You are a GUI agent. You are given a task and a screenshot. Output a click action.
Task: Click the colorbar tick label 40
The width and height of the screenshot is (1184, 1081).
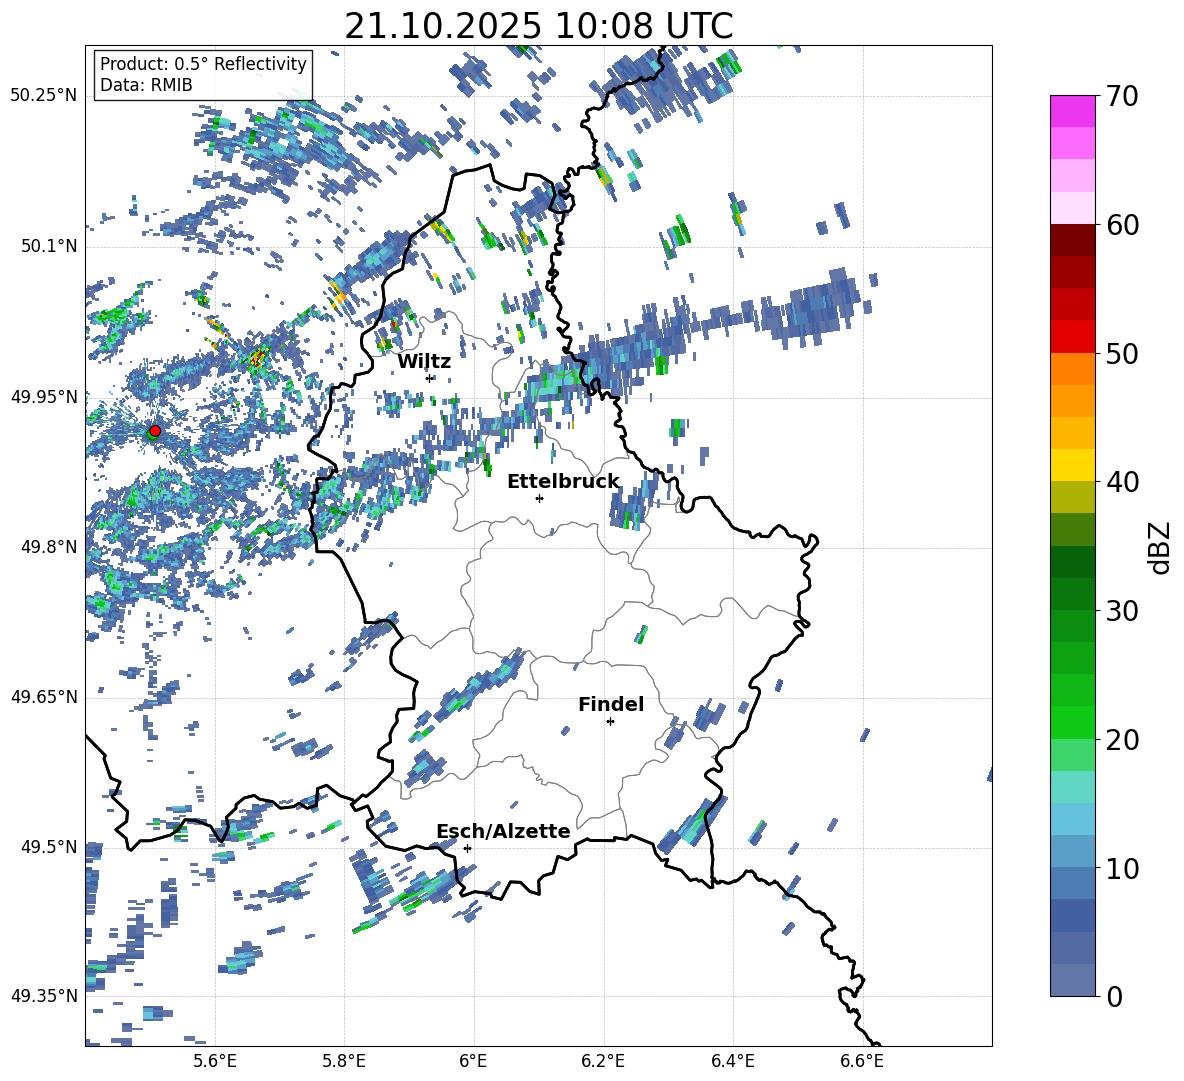(1122, 482)
